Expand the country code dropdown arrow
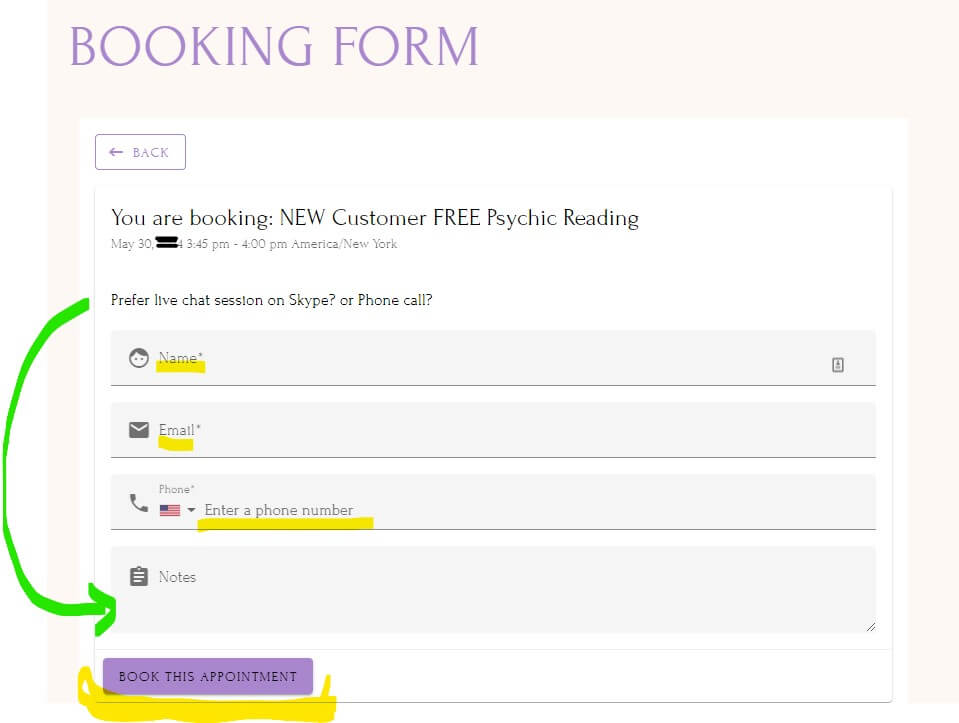Image resolution: width=959 pixels, height=723 pixels. 191,510
